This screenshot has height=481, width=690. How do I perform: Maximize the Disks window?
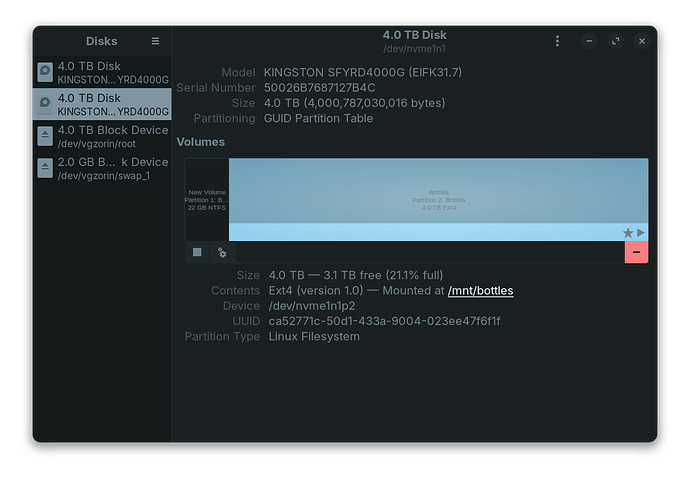tap(616, 41)
